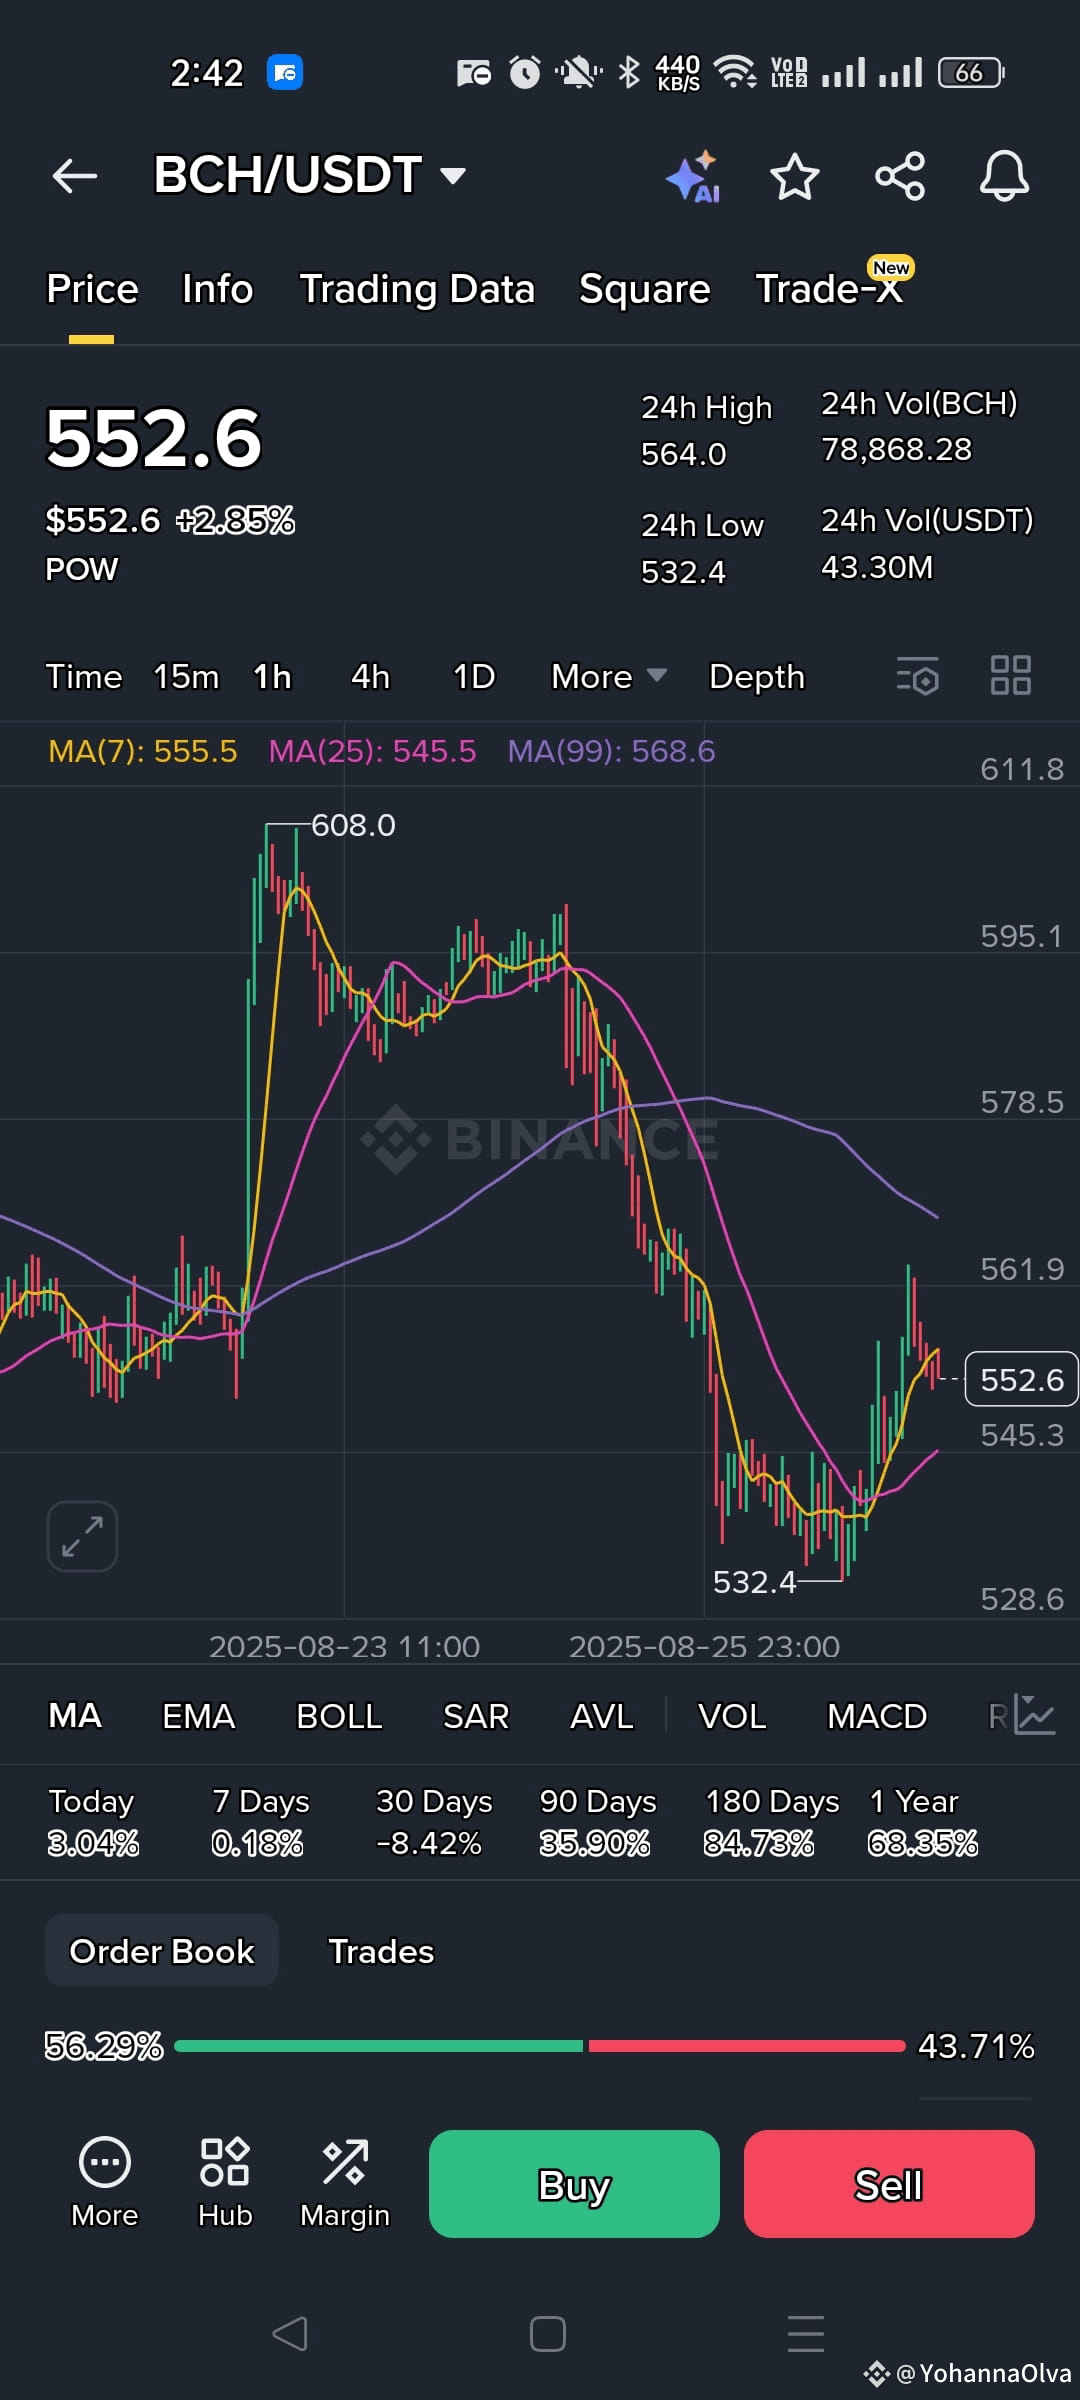Toggle the EMA indicator
The image size is (1080, 2400).
(x=199, y=1716)
